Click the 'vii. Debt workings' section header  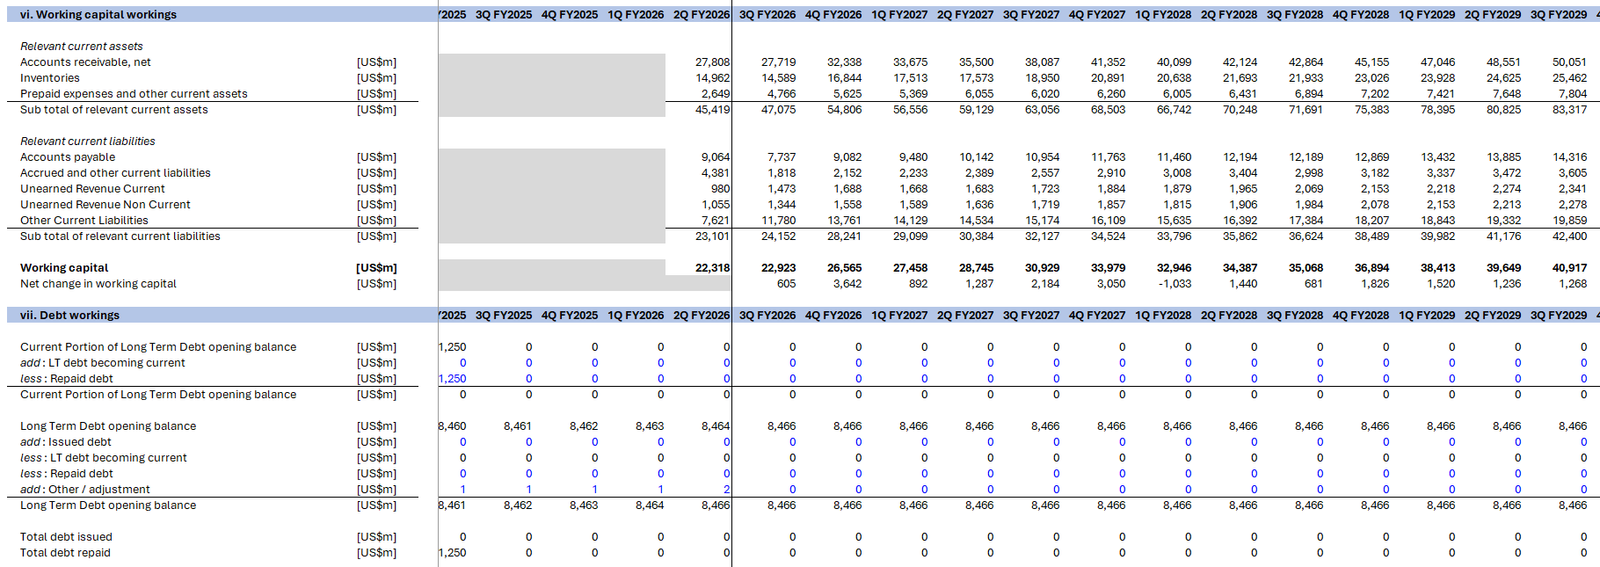[70, 315]
